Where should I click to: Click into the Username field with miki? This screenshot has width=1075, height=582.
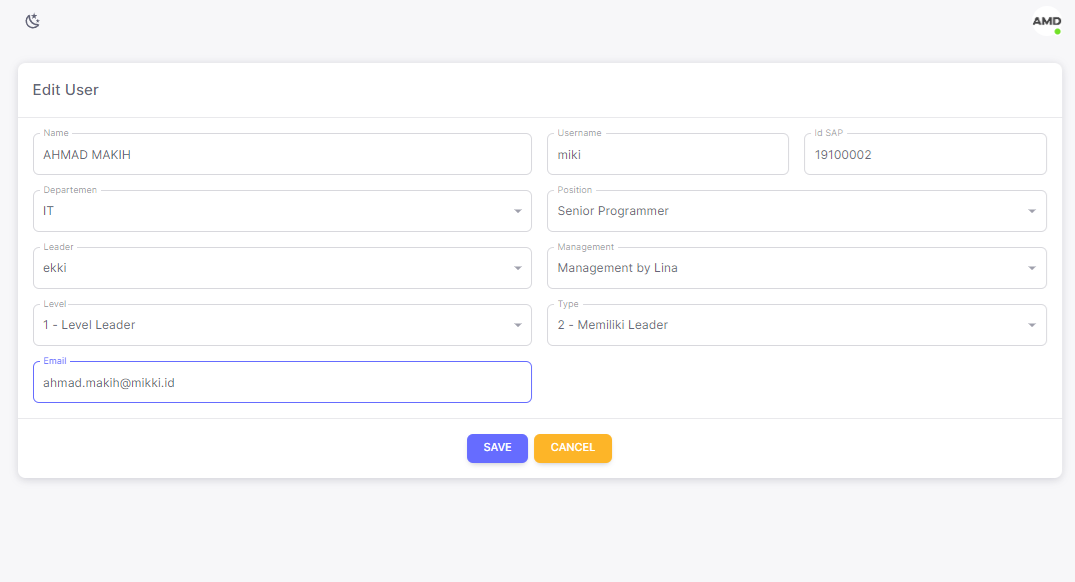(x=667, y=155)
